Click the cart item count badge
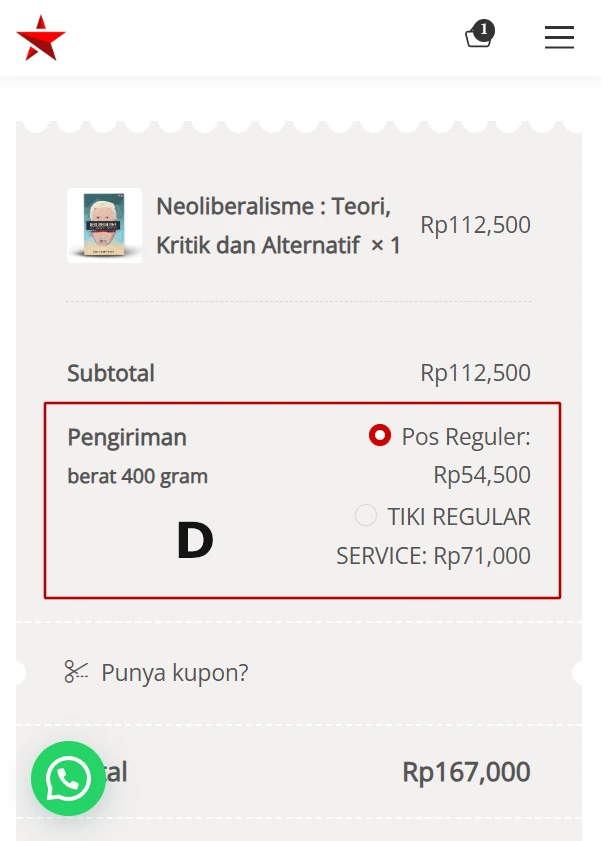 [484, 30]
